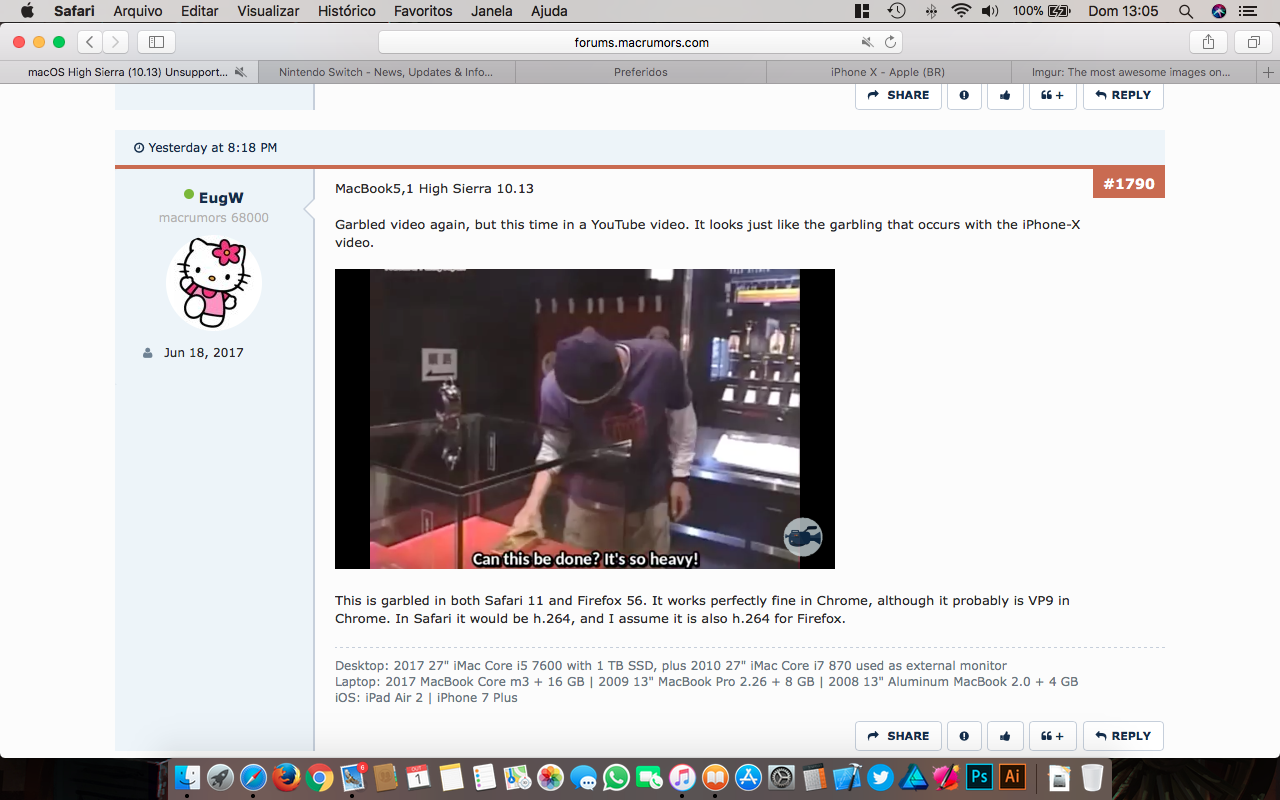
Task: Click the Yesterday at 8:18 PM timestamp
Action: coord(213,147)
